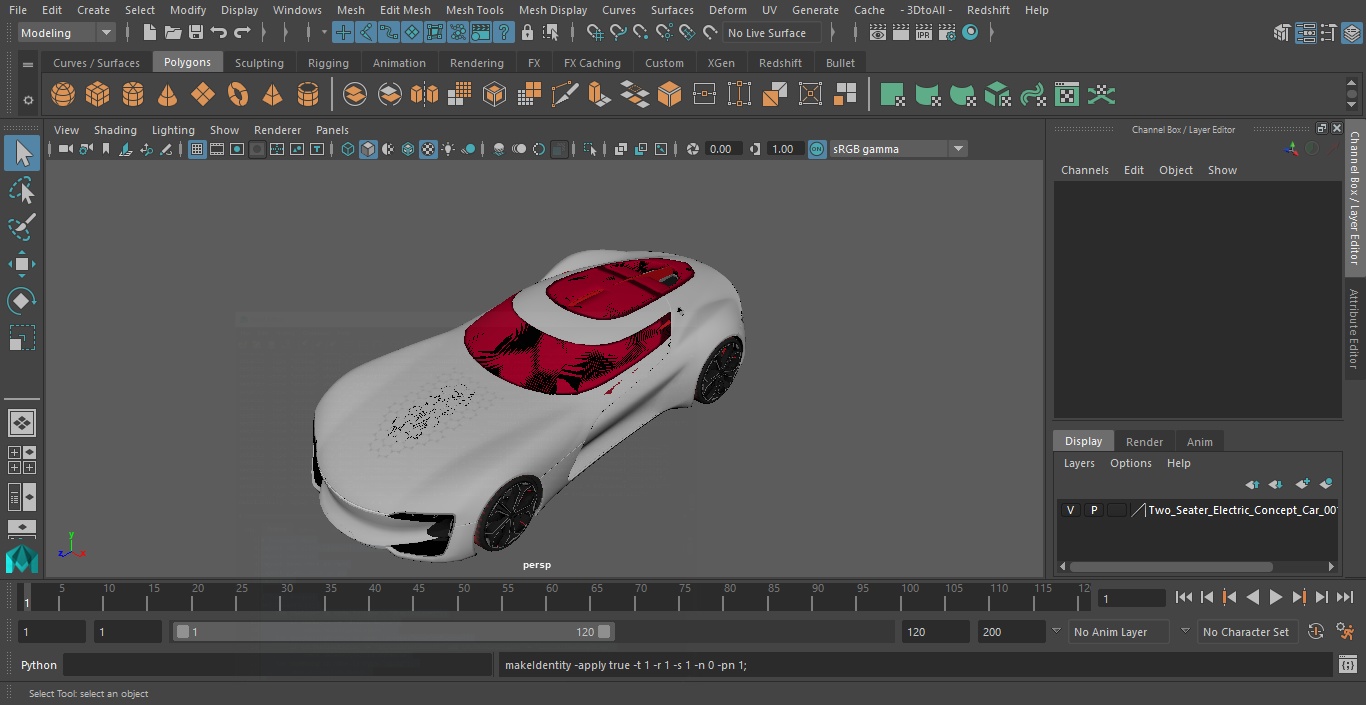The image size is (1366, 705).
Task: Create a polygon cube from the shelf
Action: click(97, 95)
